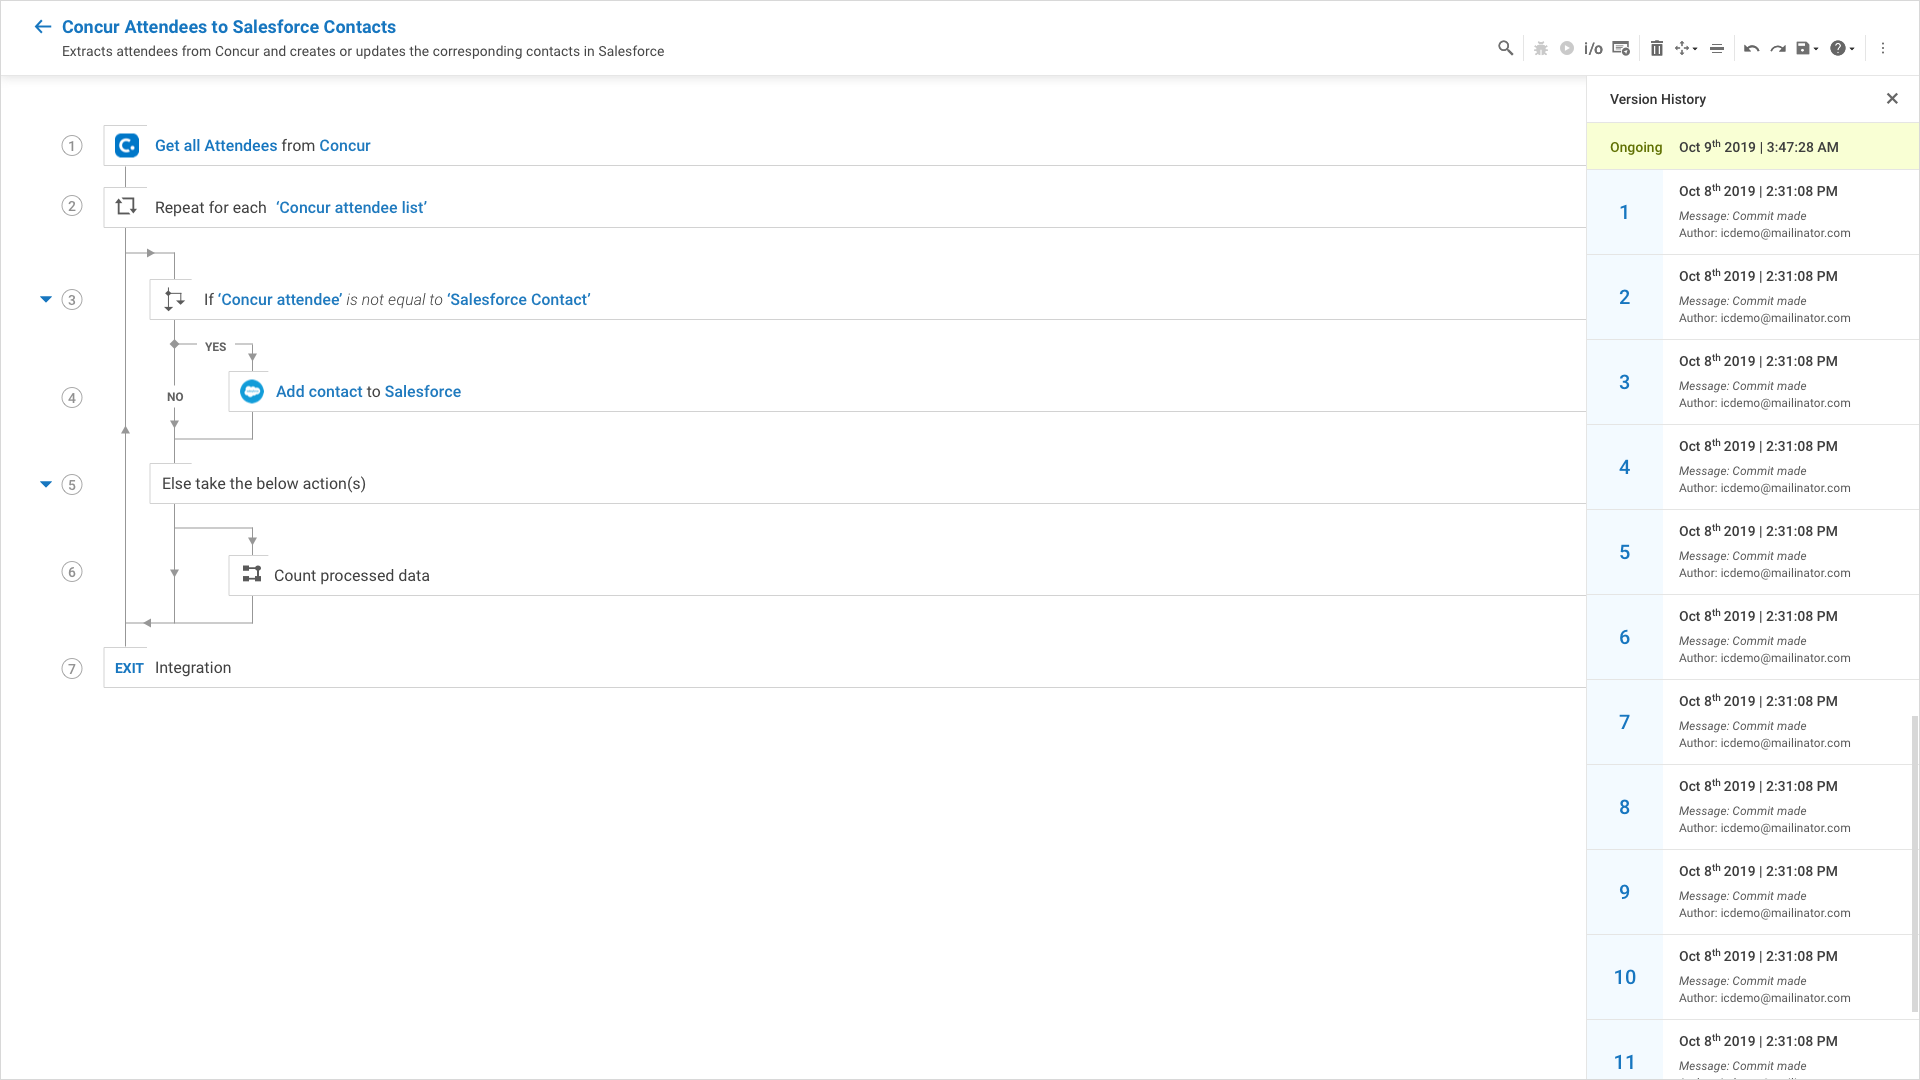Image resolution: width=1920 pixels, height=1080 pixels.
Task: Open the move arrows dropdown
Action: [1686, 48]
